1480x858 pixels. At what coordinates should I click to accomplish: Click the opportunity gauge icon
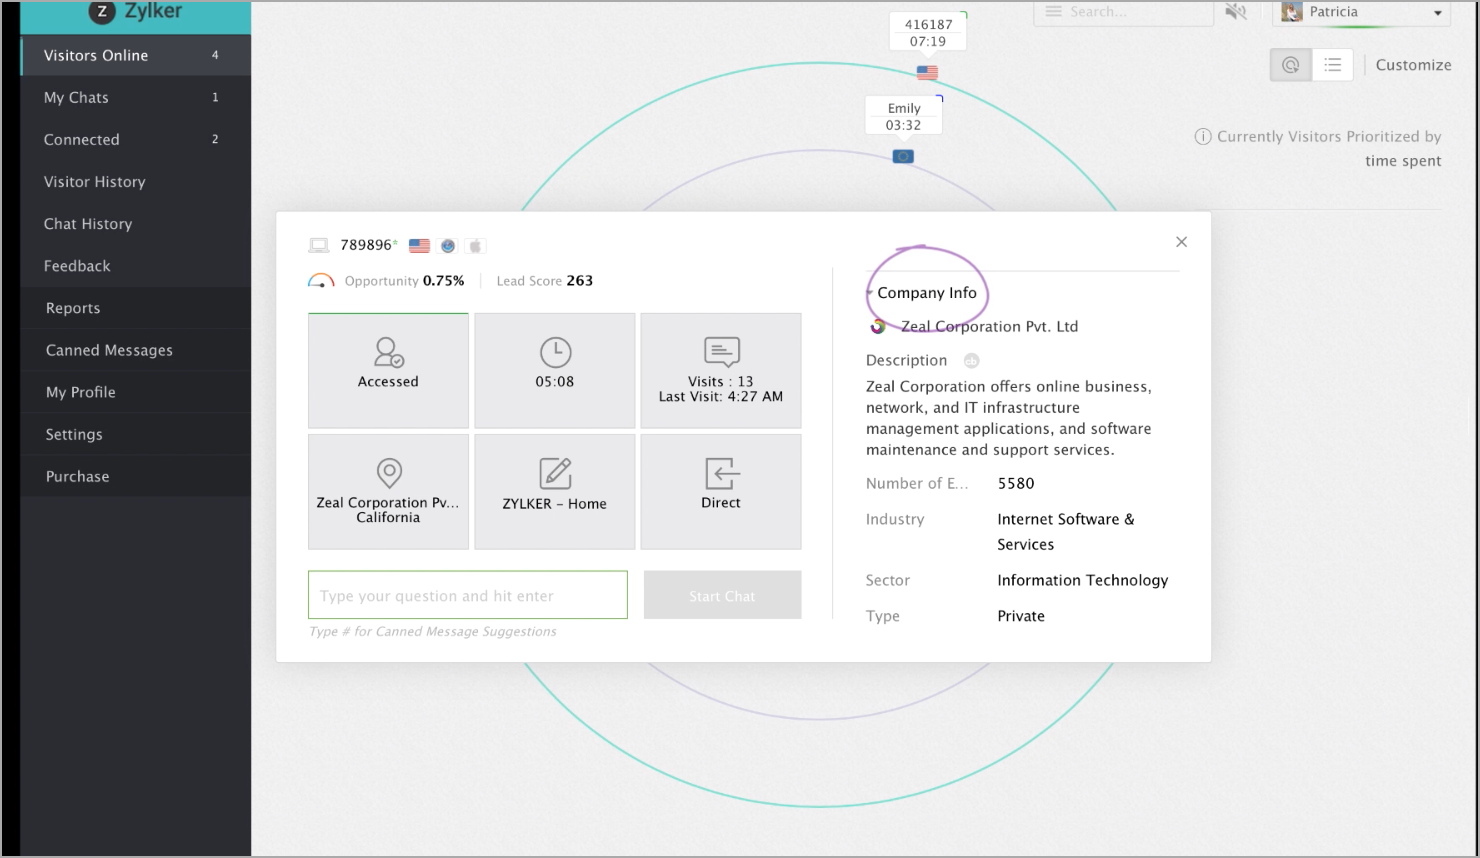click(x=321, y=281)
